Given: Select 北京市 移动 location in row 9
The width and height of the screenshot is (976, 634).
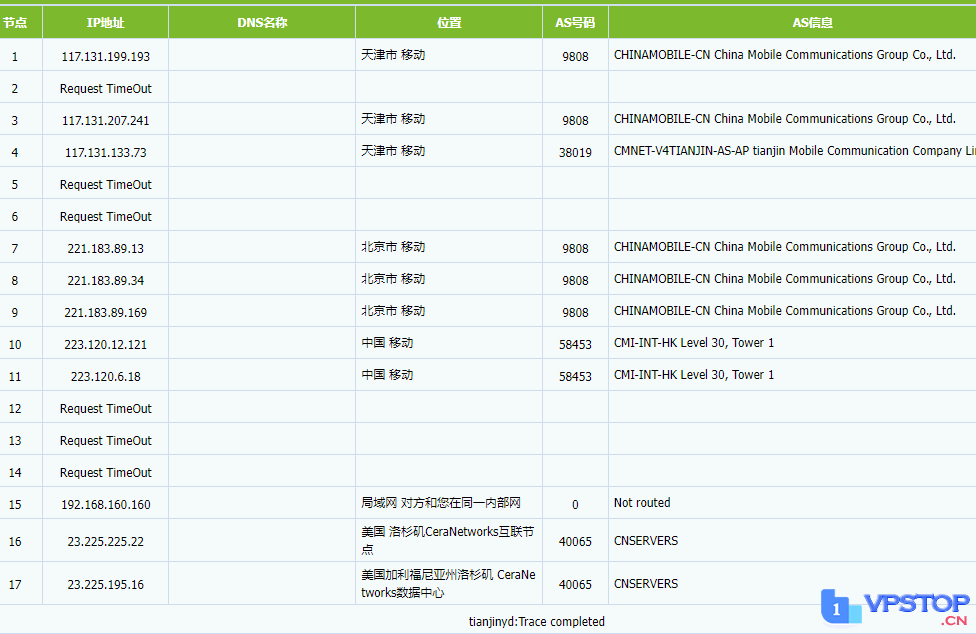Looking at the screenshot, I should 393,311.
